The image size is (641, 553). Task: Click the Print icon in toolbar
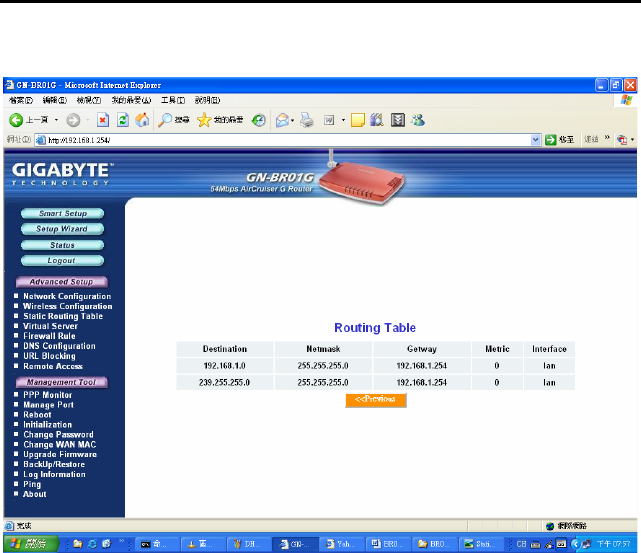(x=307, y=120)
